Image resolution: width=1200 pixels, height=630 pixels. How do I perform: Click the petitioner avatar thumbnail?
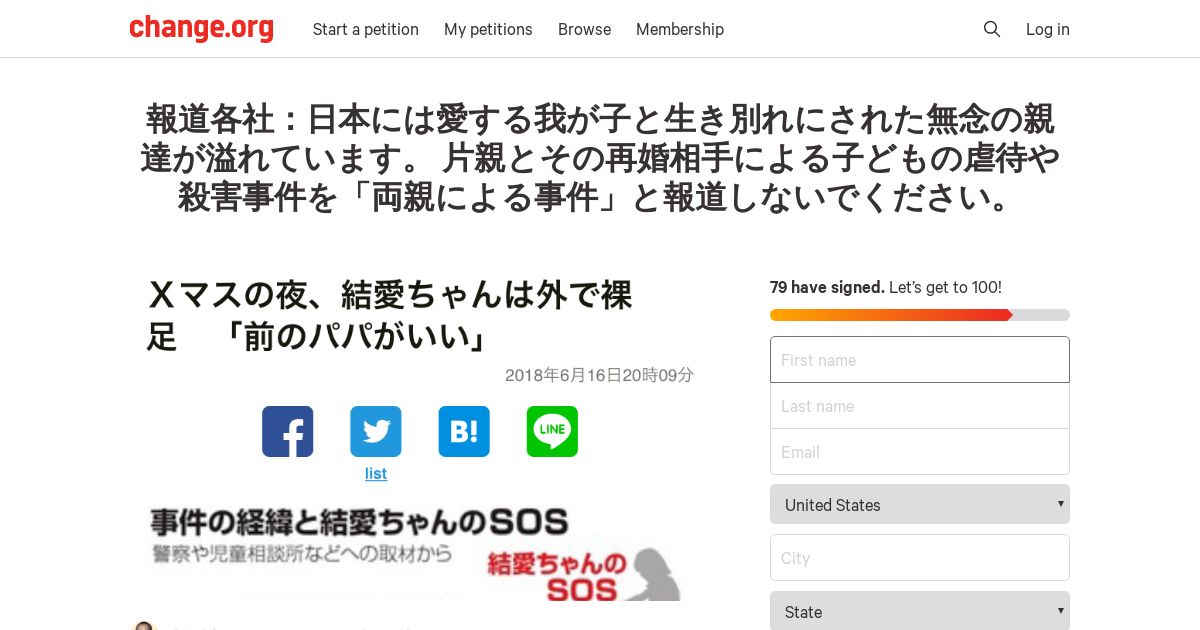pyautogui.click(x=145, y=625)
